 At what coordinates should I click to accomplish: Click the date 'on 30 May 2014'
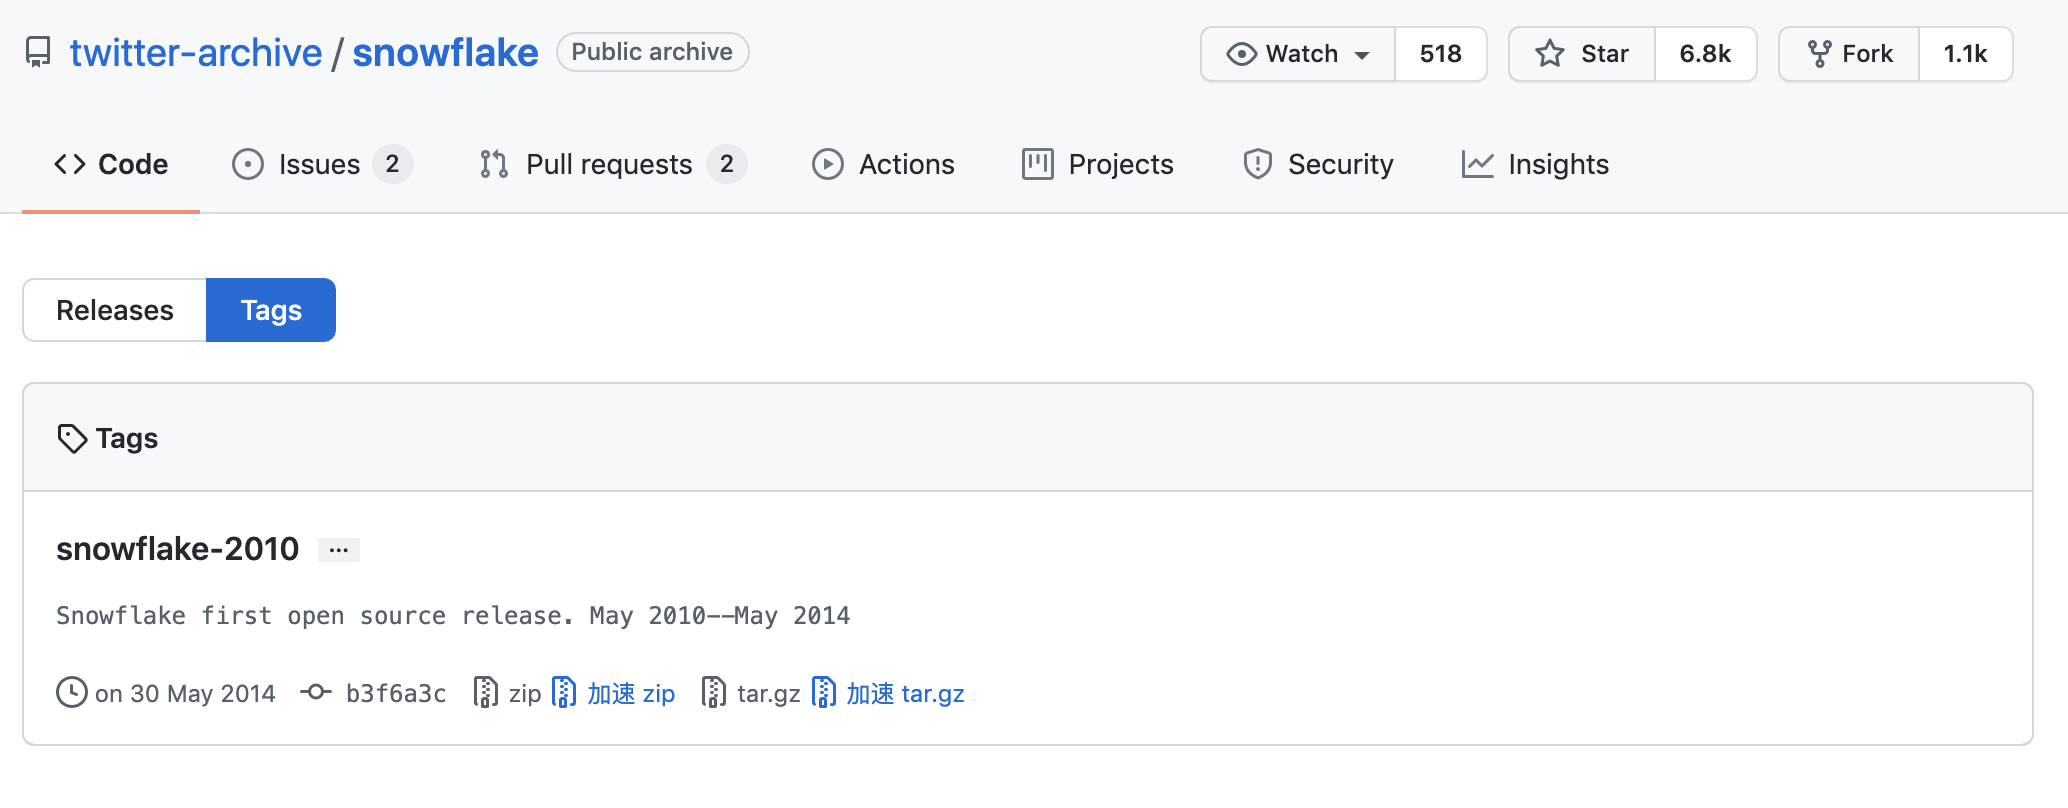click(x=185, y=693)
